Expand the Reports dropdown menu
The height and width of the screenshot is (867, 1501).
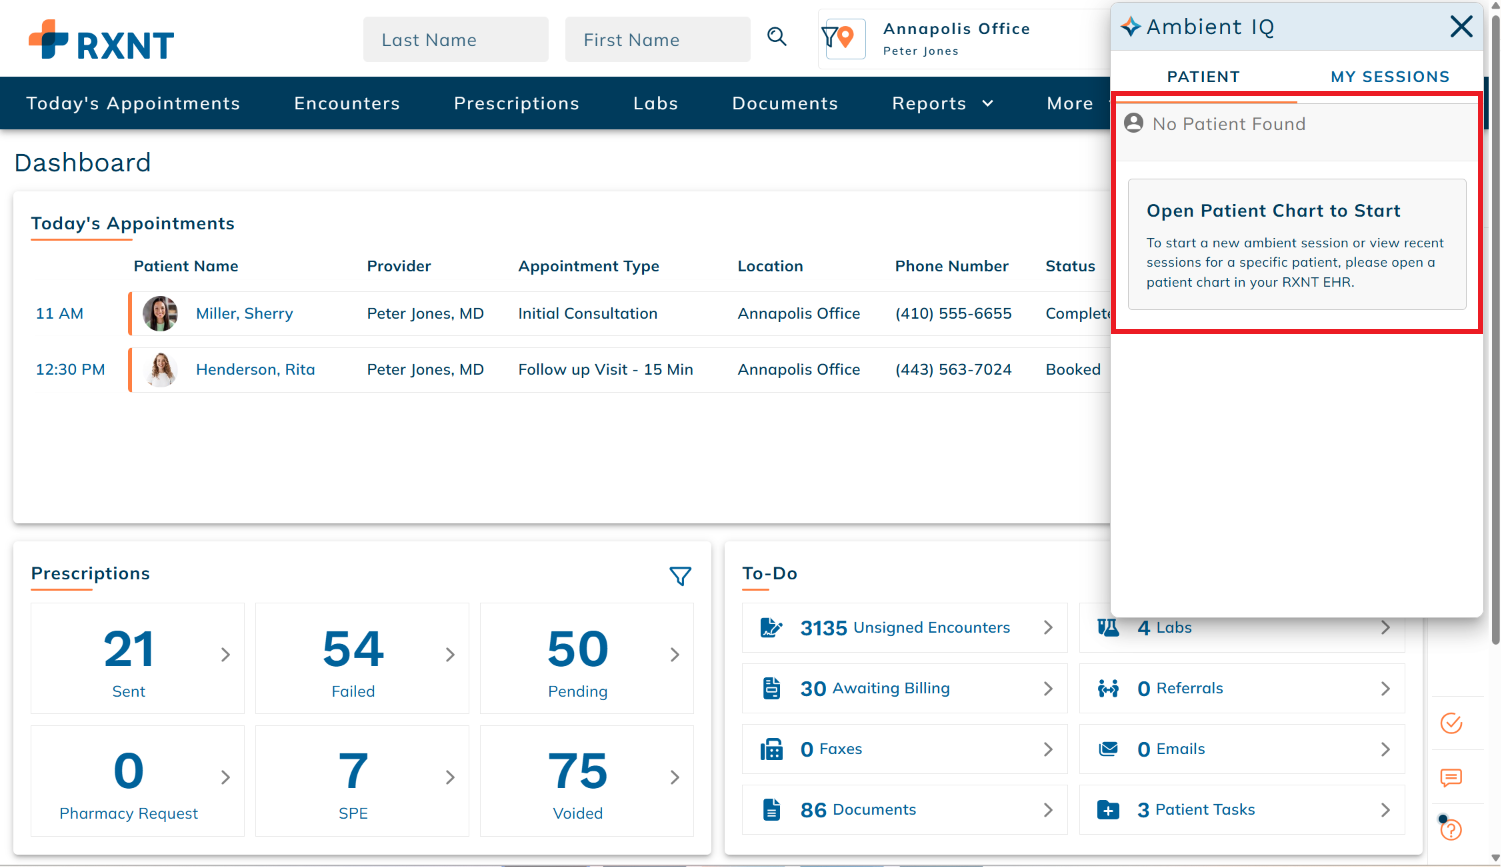pos(943,103)
